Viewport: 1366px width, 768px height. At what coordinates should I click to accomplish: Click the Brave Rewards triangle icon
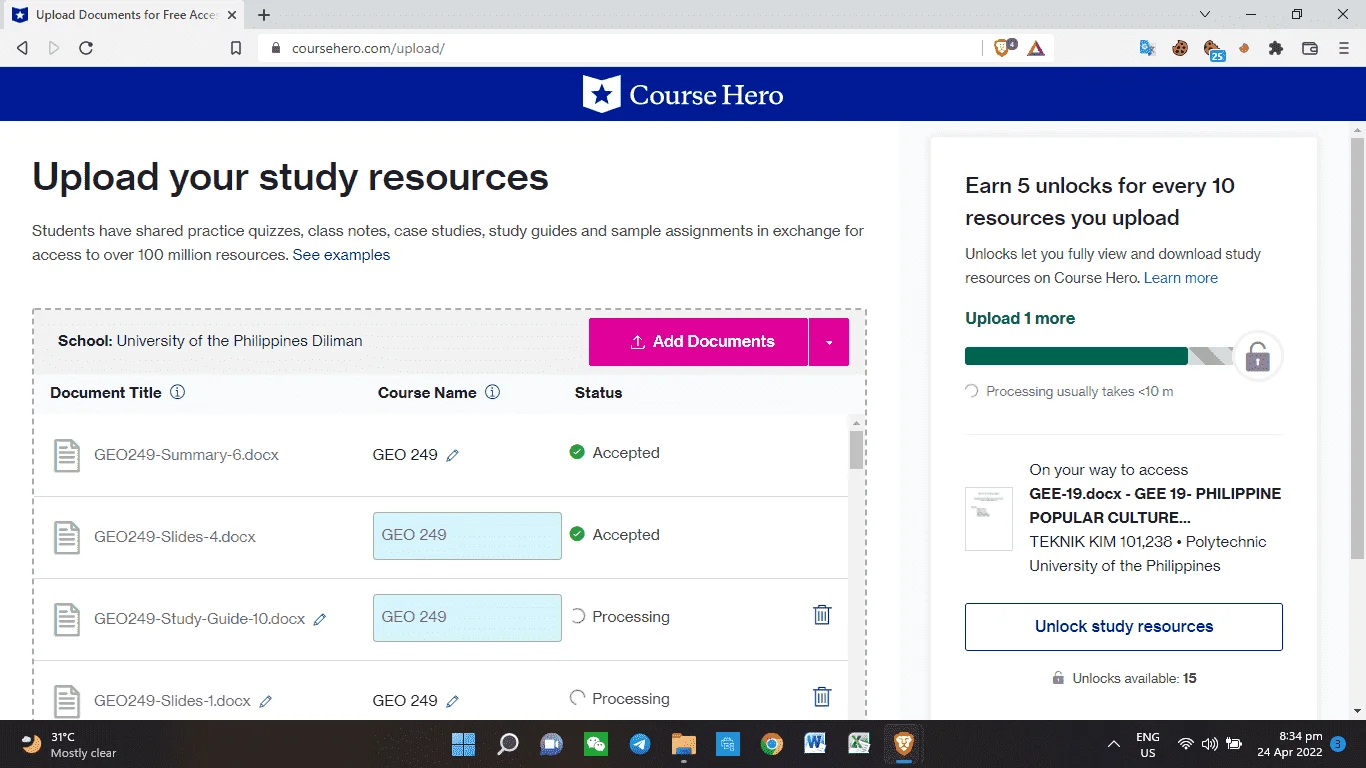point(1036,48)
